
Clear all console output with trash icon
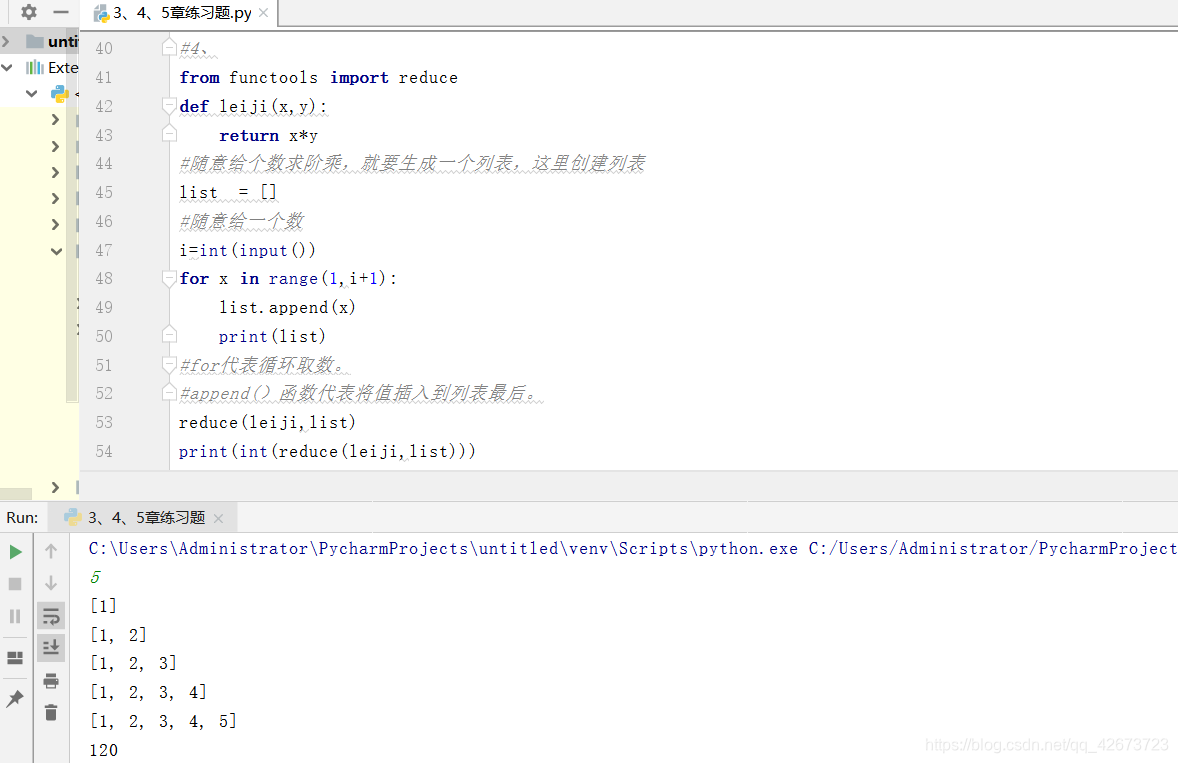[49, 712]
